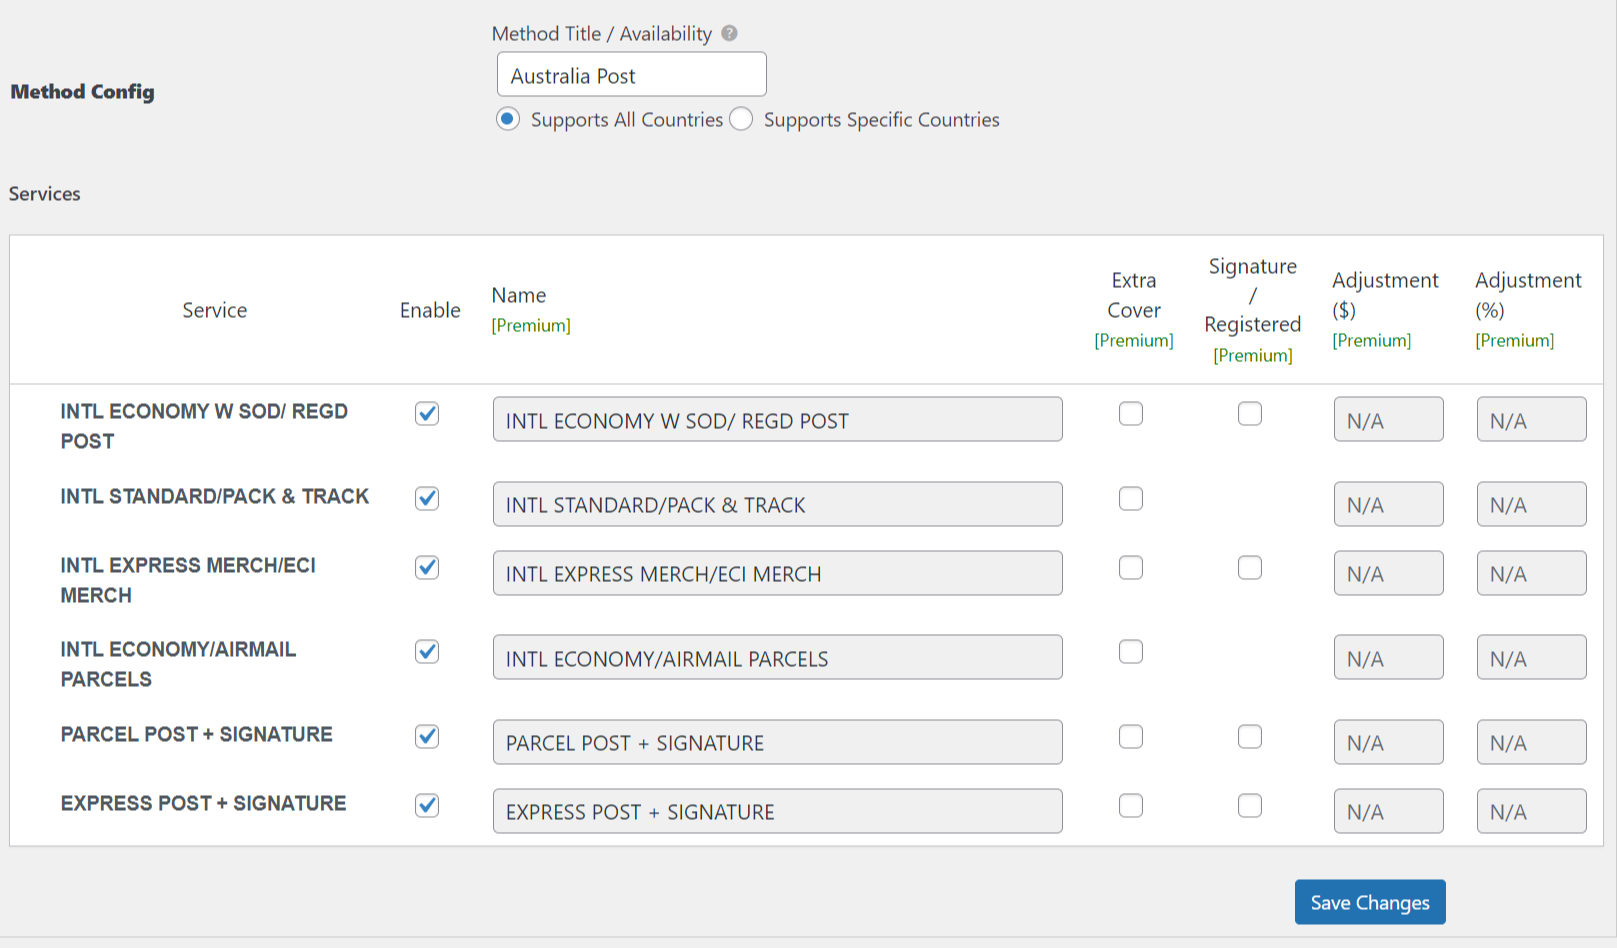This screenshot has height=948, width=1617.
Task: Click name field EXPRESS POST + SIGNATURE
Action: [x=778, y=811]
